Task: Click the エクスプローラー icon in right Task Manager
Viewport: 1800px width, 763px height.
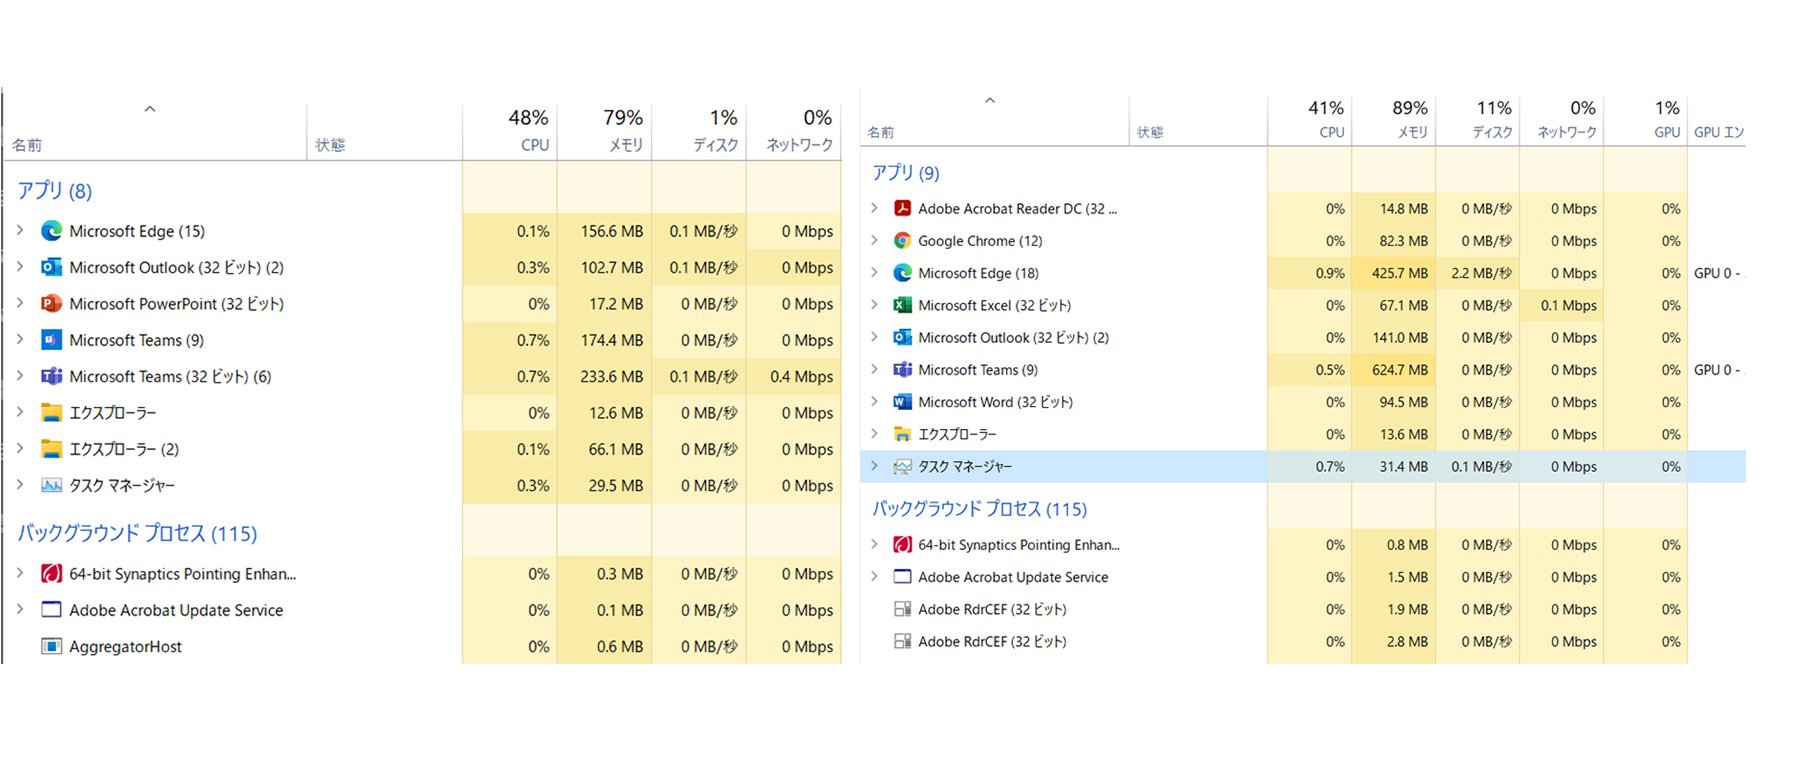Action: [902, 434]
